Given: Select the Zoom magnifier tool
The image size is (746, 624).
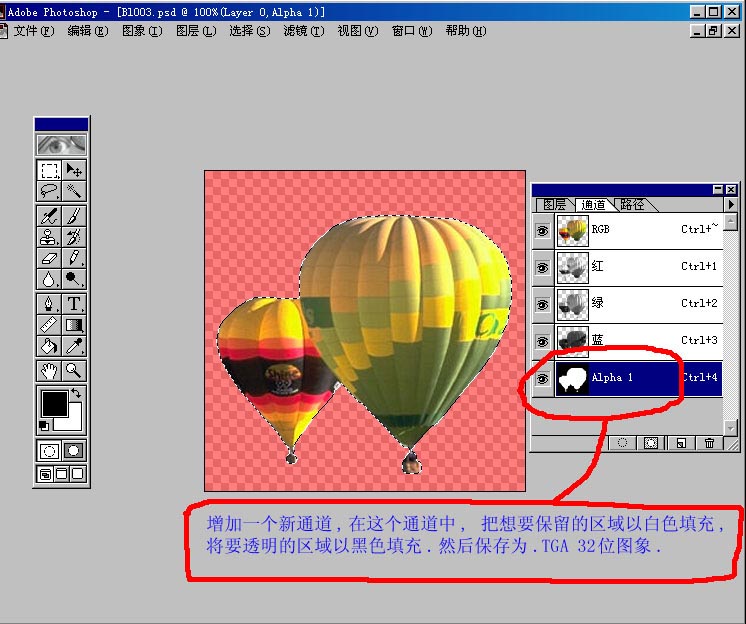Looking at the screenshot, I should [x=74, y=370].
